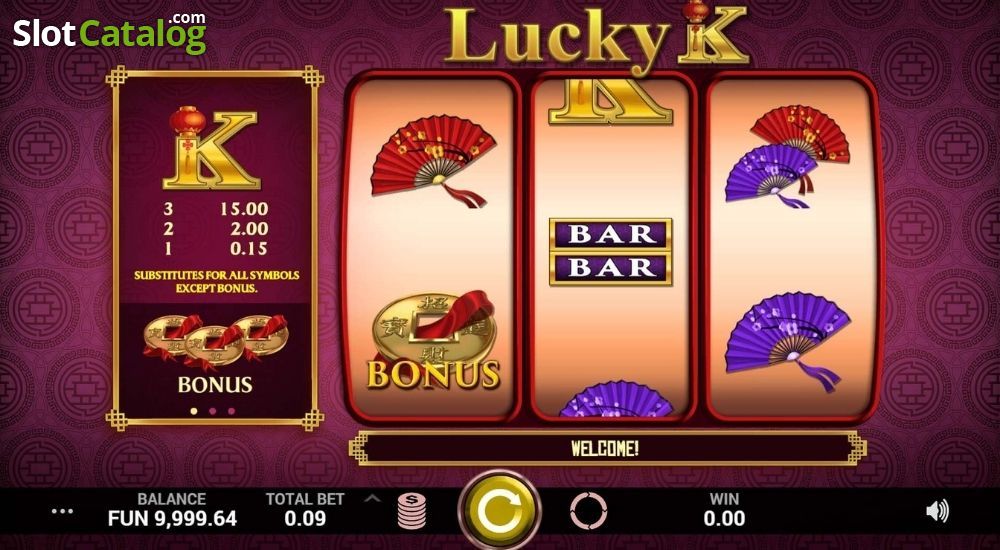Mute the game sound speaker icon
Viewport: 1000px width, 550px height.
pyautogui.click(x=937, y=511)
